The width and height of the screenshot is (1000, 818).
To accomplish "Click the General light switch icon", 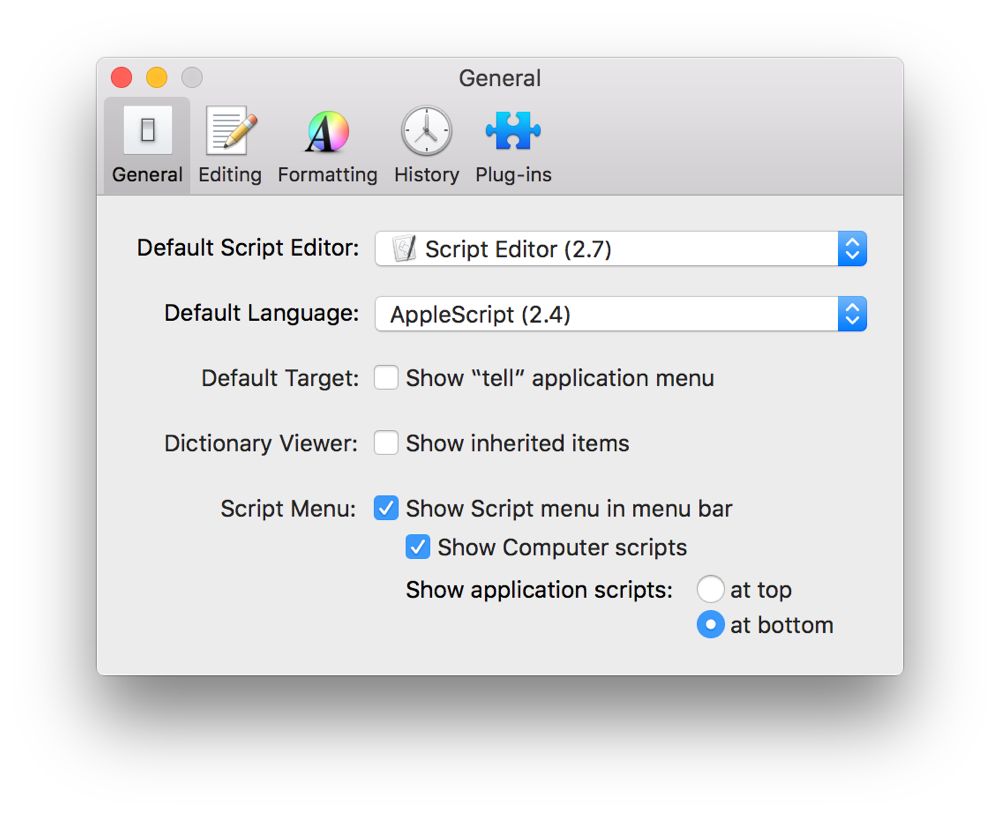I will click(147, 131).
